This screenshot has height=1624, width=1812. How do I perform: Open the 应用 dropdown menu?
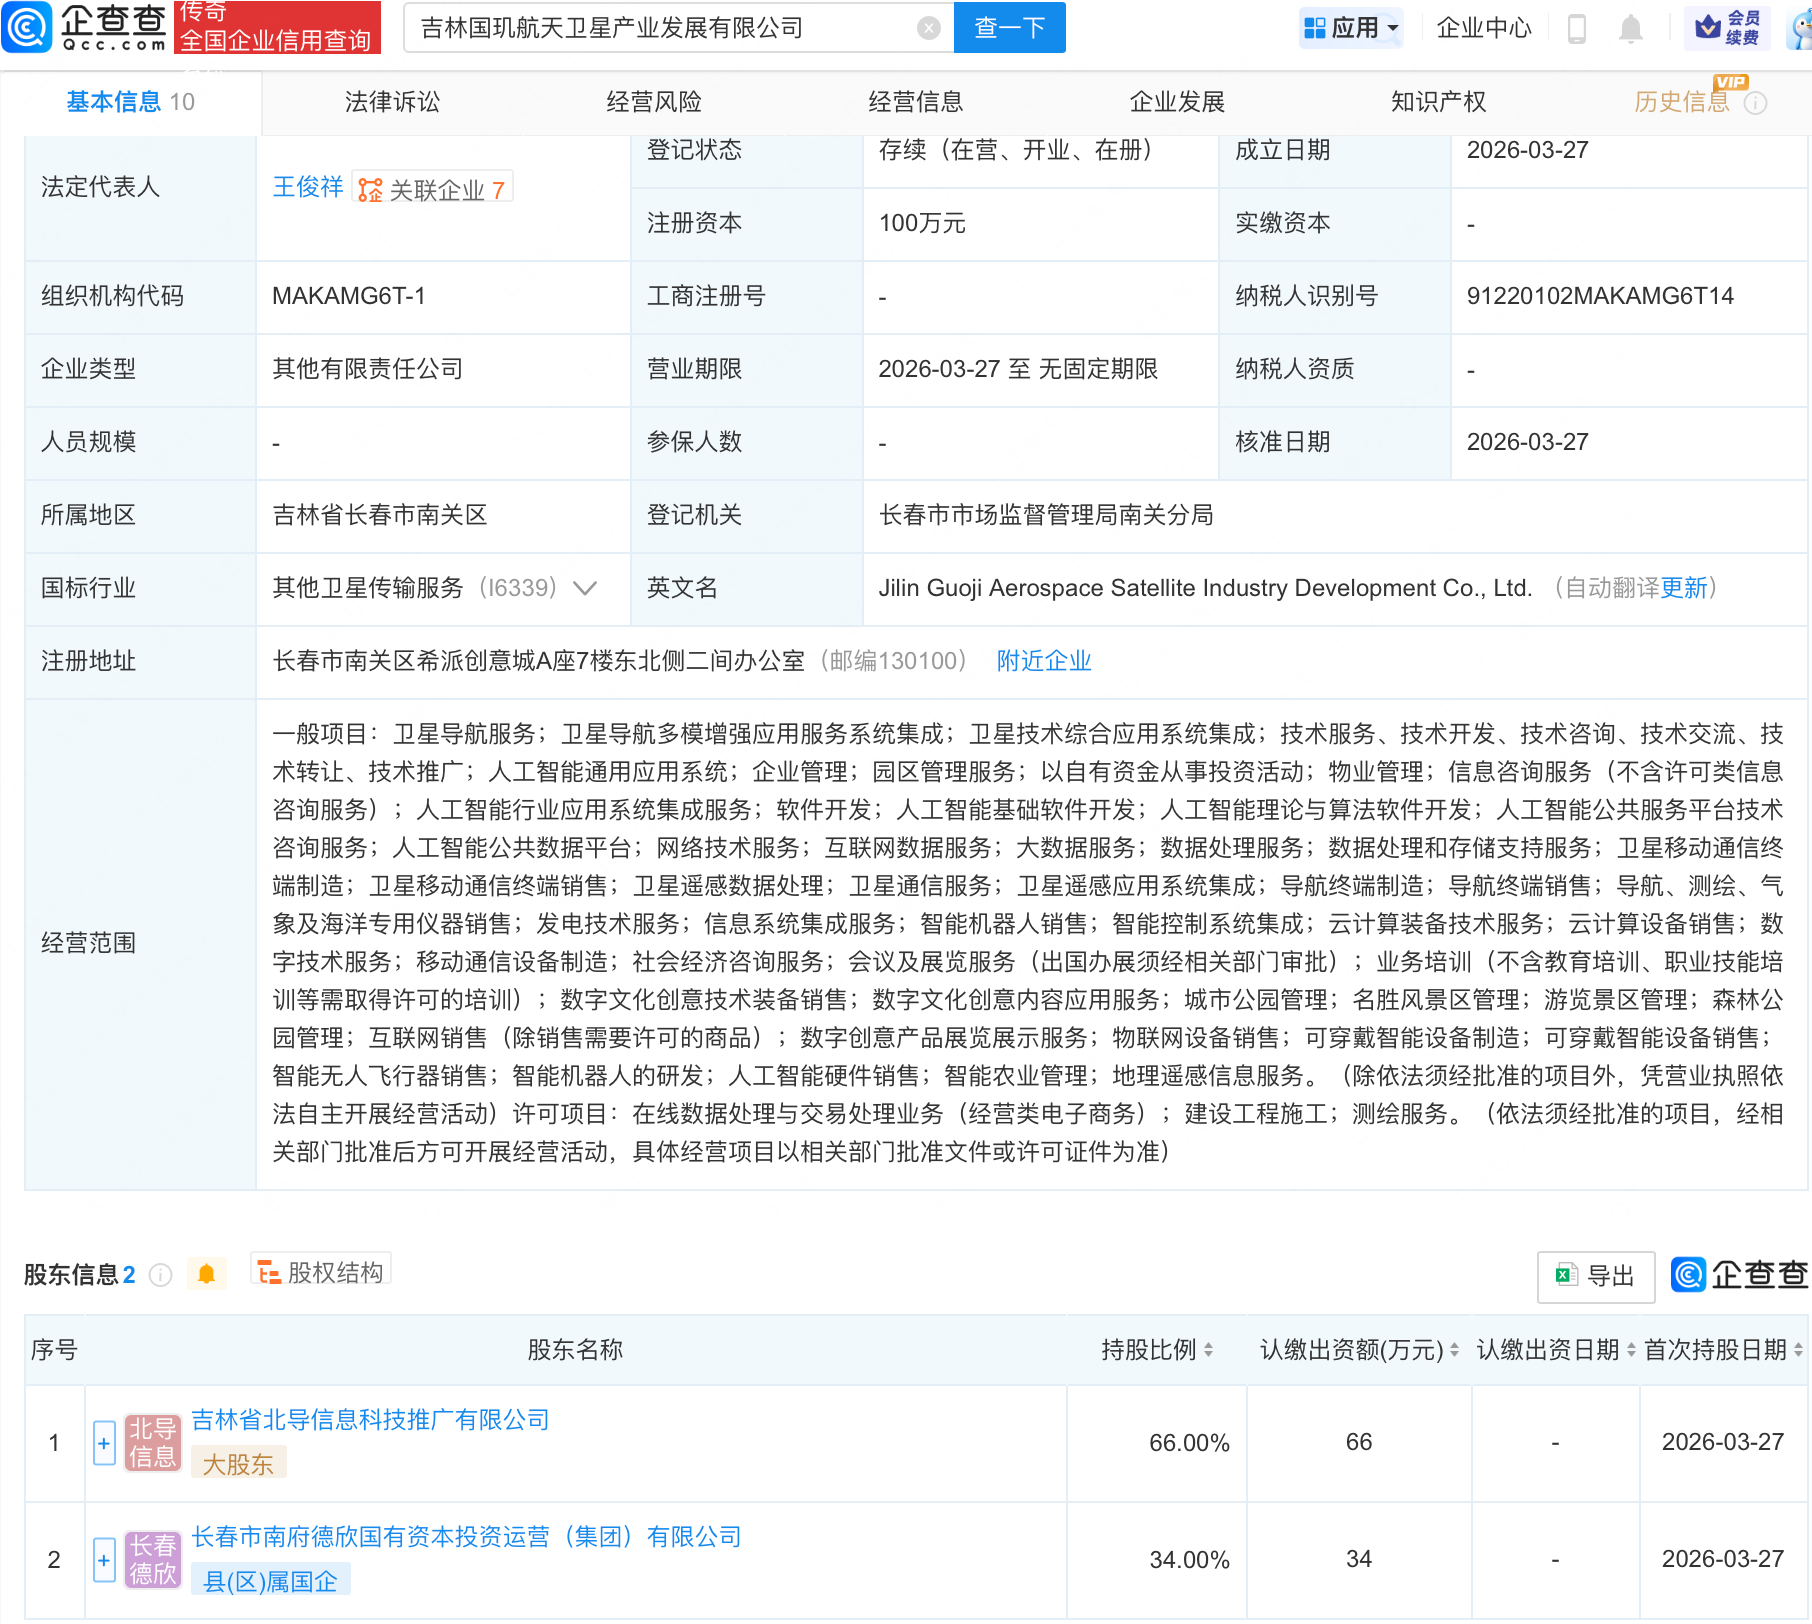click(1352, 28)
